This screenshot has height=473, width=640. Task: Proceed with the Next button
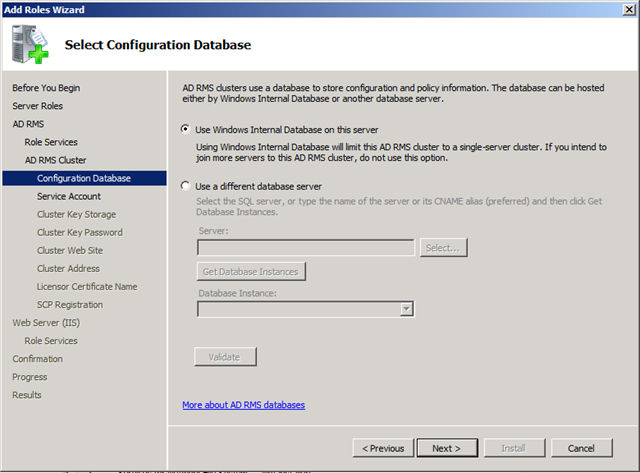click(x=447, y=448)
